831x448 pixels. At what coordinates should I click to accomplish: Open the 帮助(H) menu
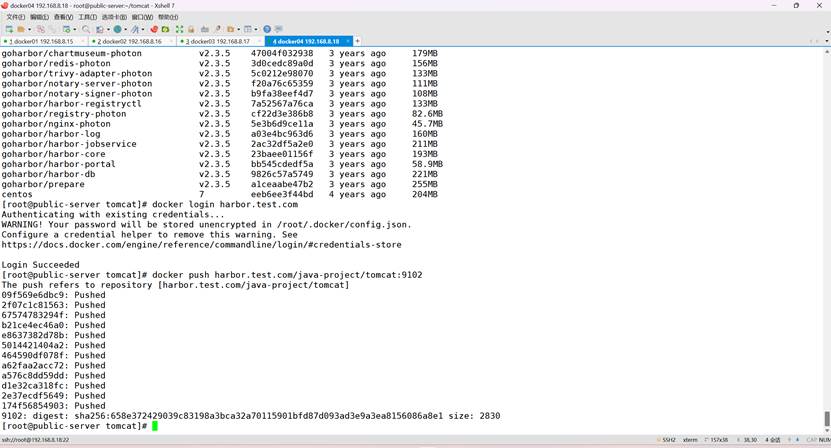coord(168,17)
